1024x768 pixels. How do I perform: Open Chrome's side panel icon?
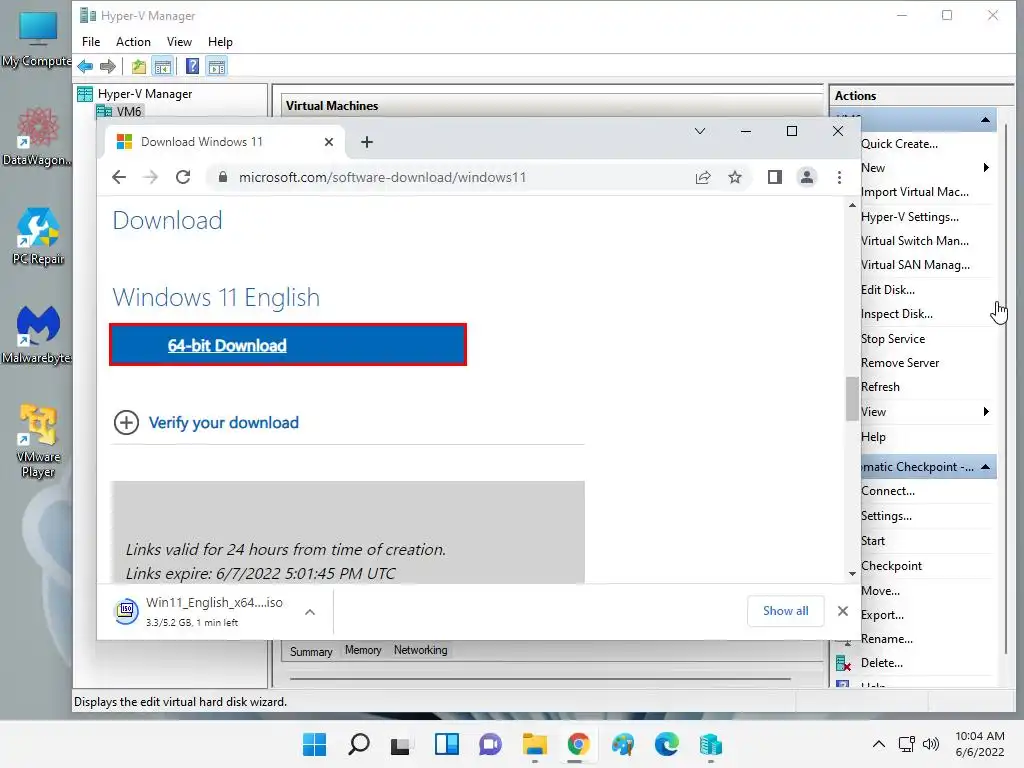(x=775, y=177)
